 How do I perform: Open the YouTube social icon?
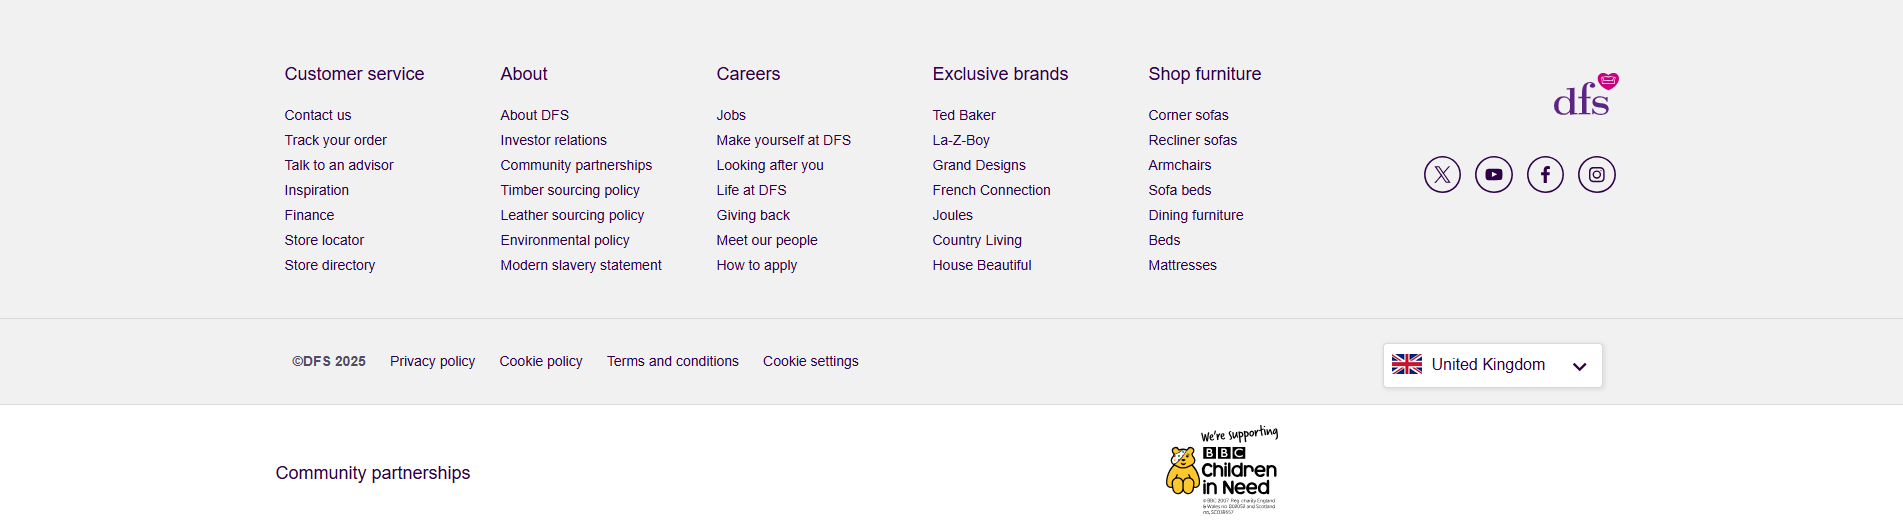coord(1494,175)
